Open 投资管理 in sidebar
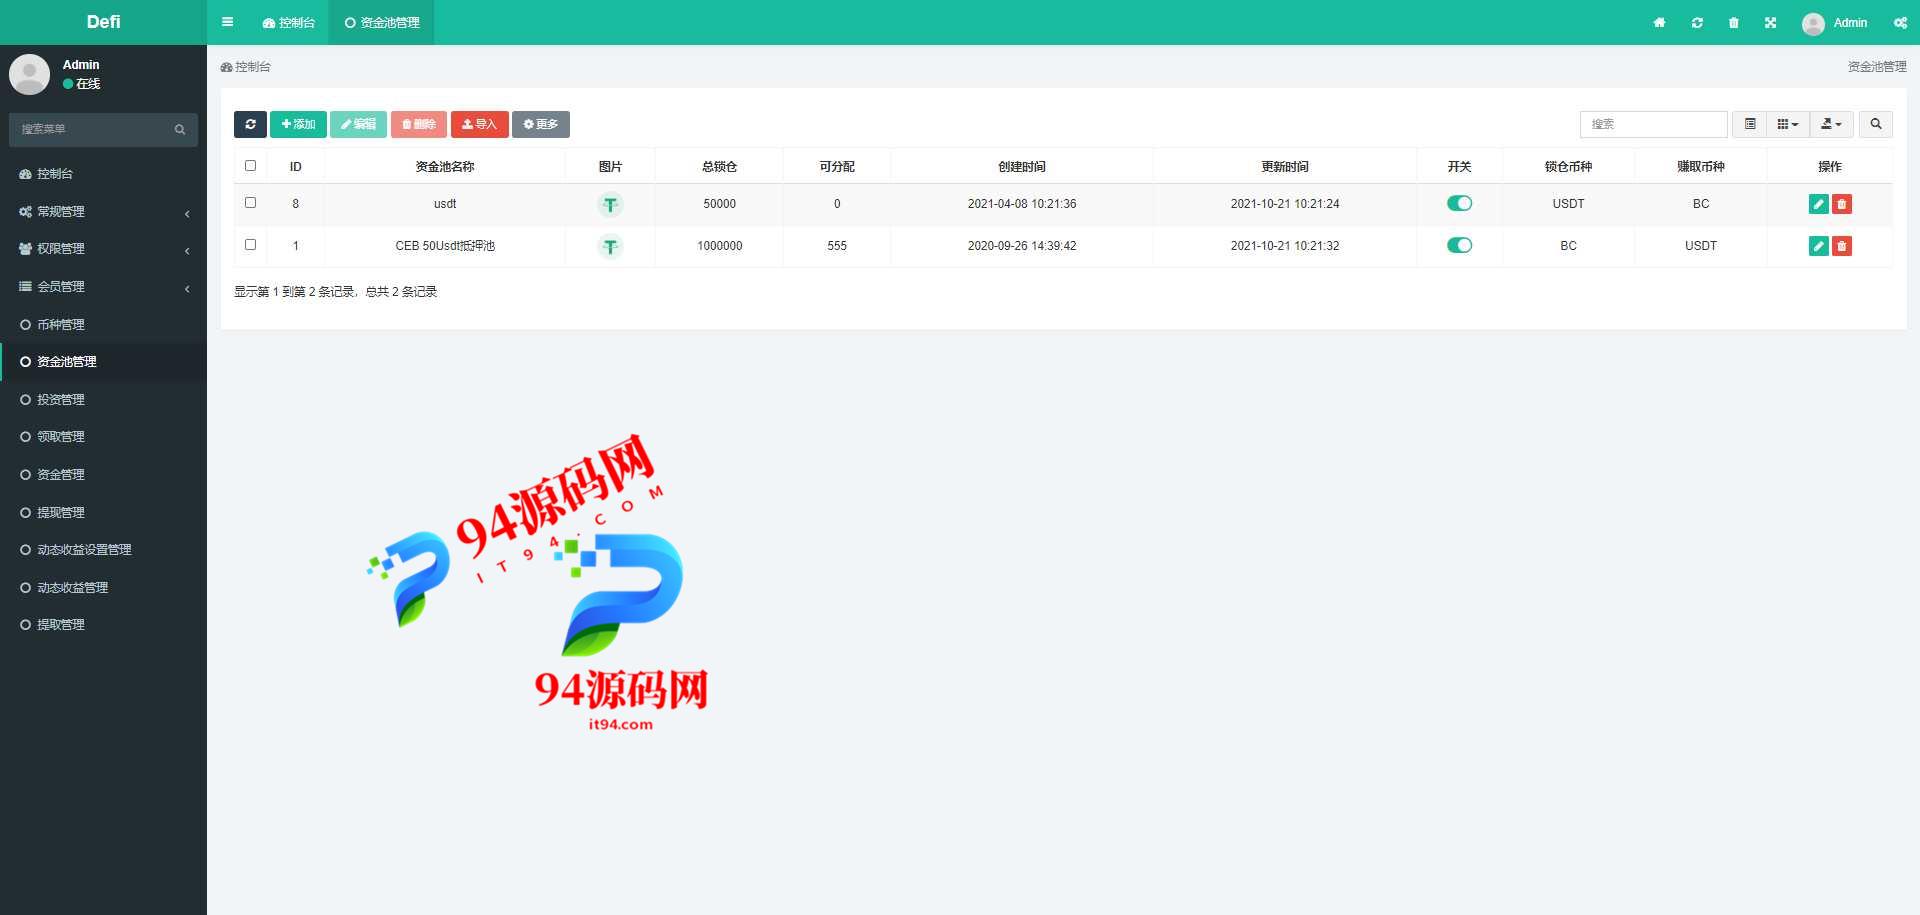 click(x=103, y=399)
